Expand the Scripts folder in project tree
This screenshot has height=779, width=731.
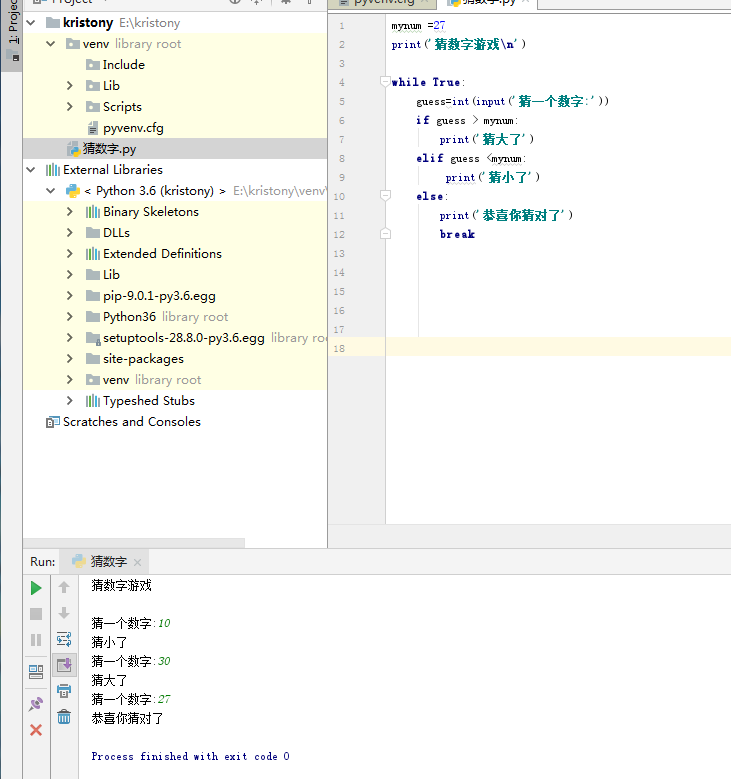pyautogui.click(x=70, y=107)
